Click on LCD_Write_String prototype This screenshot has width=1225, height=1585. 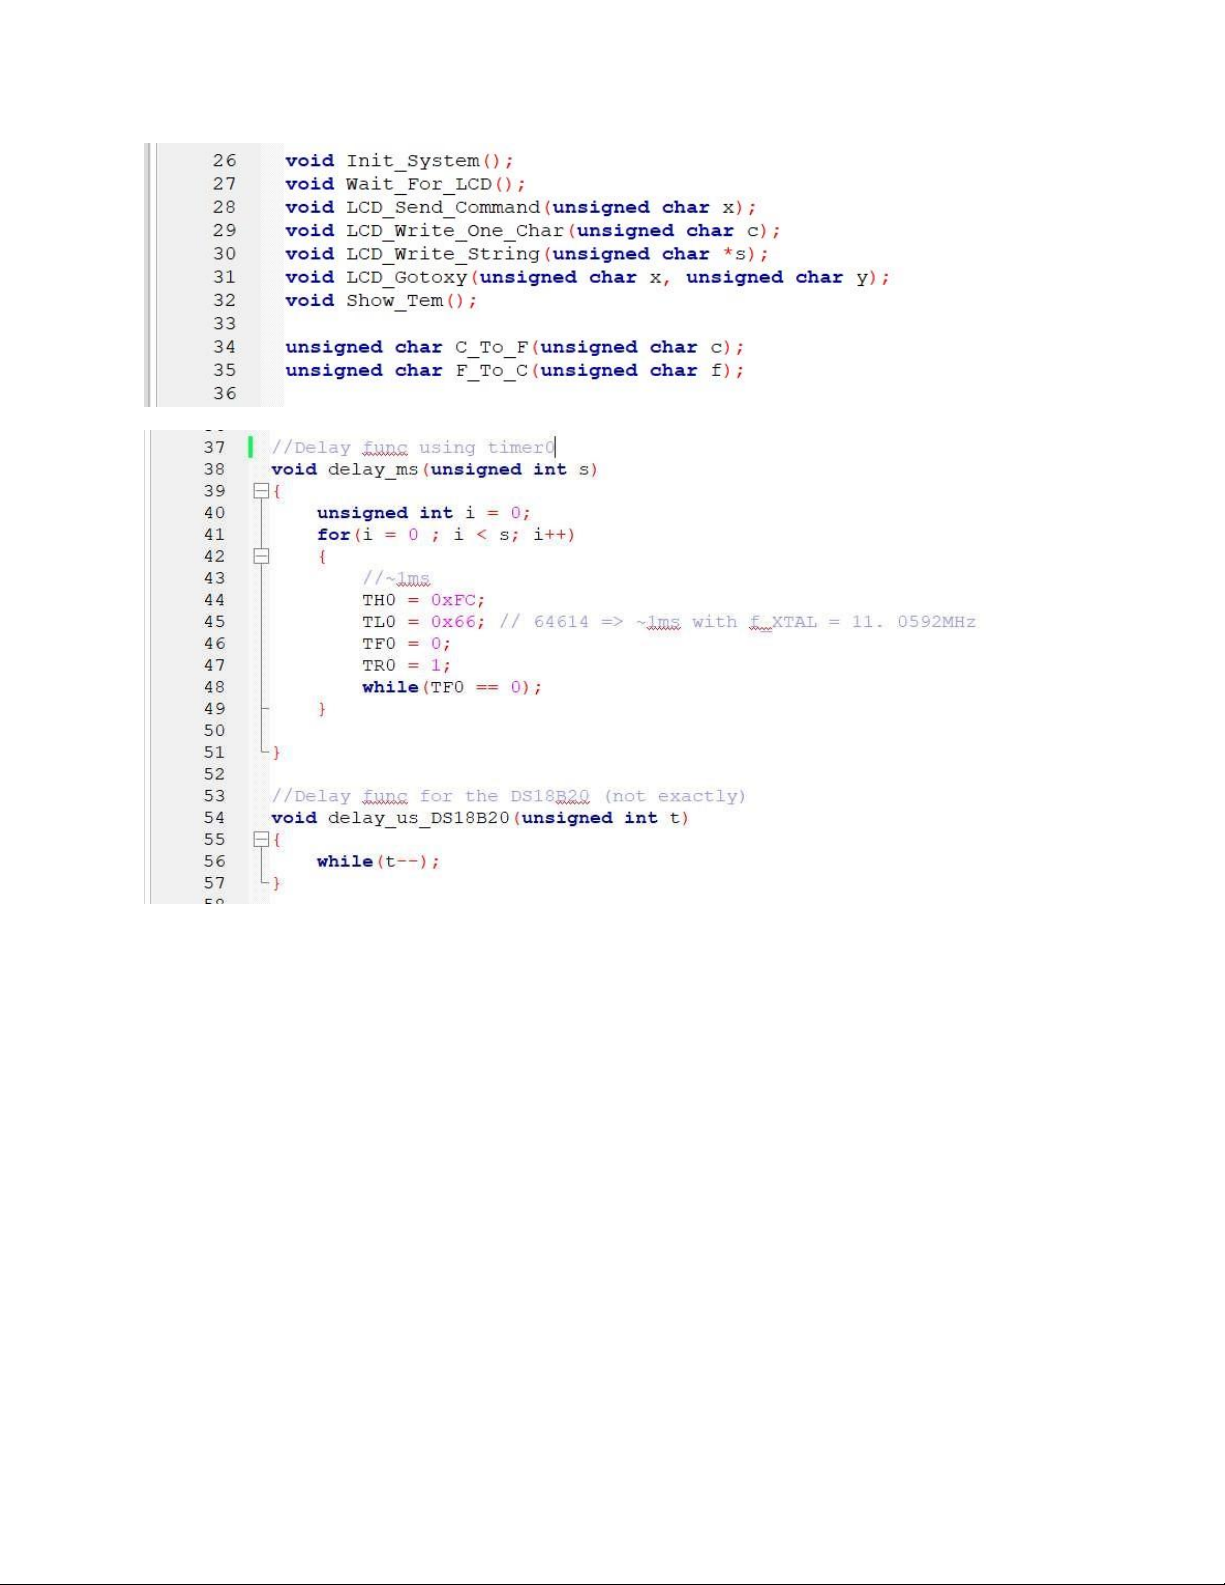(x=527, y=254)
